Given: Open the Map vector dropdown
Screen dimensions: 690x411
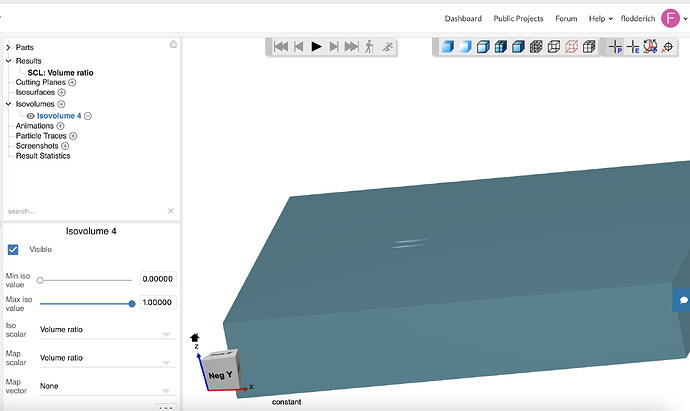Looking at the screenshot, I should pos(108,386).
